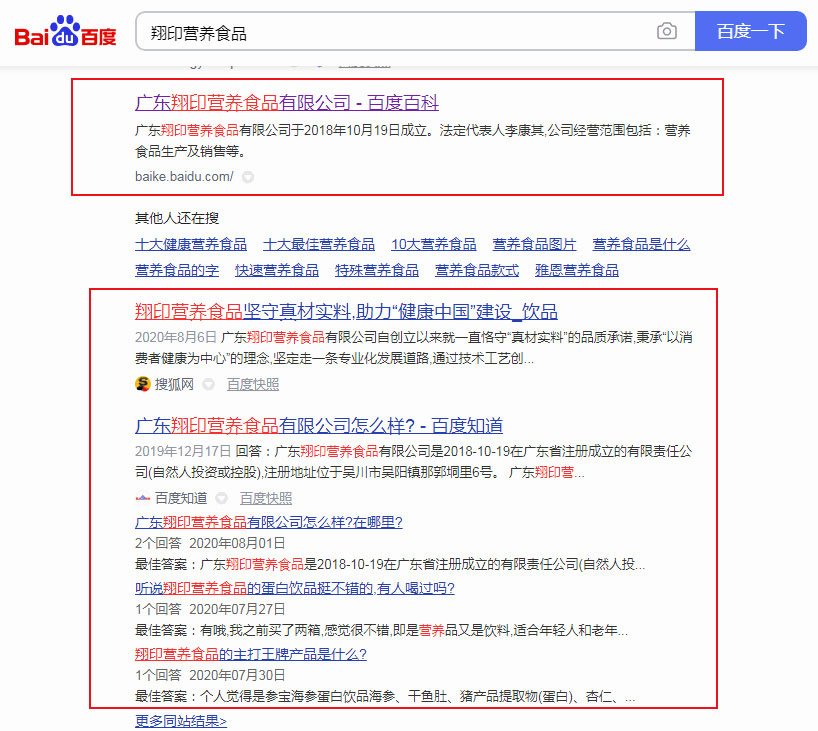This screenshot has height=731, width=818.
Task: Click the 百度知道 source name
Action: click(x=181, y=498)
